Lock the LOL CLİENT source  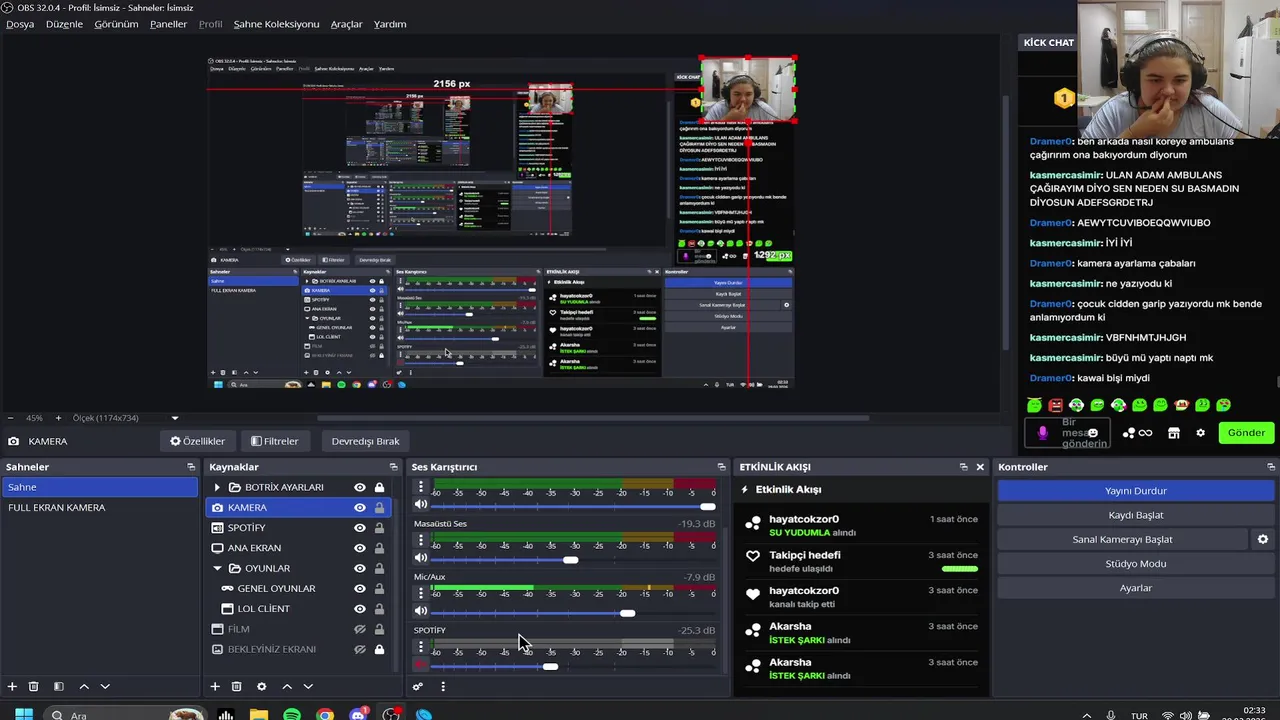tap(380, 608)
